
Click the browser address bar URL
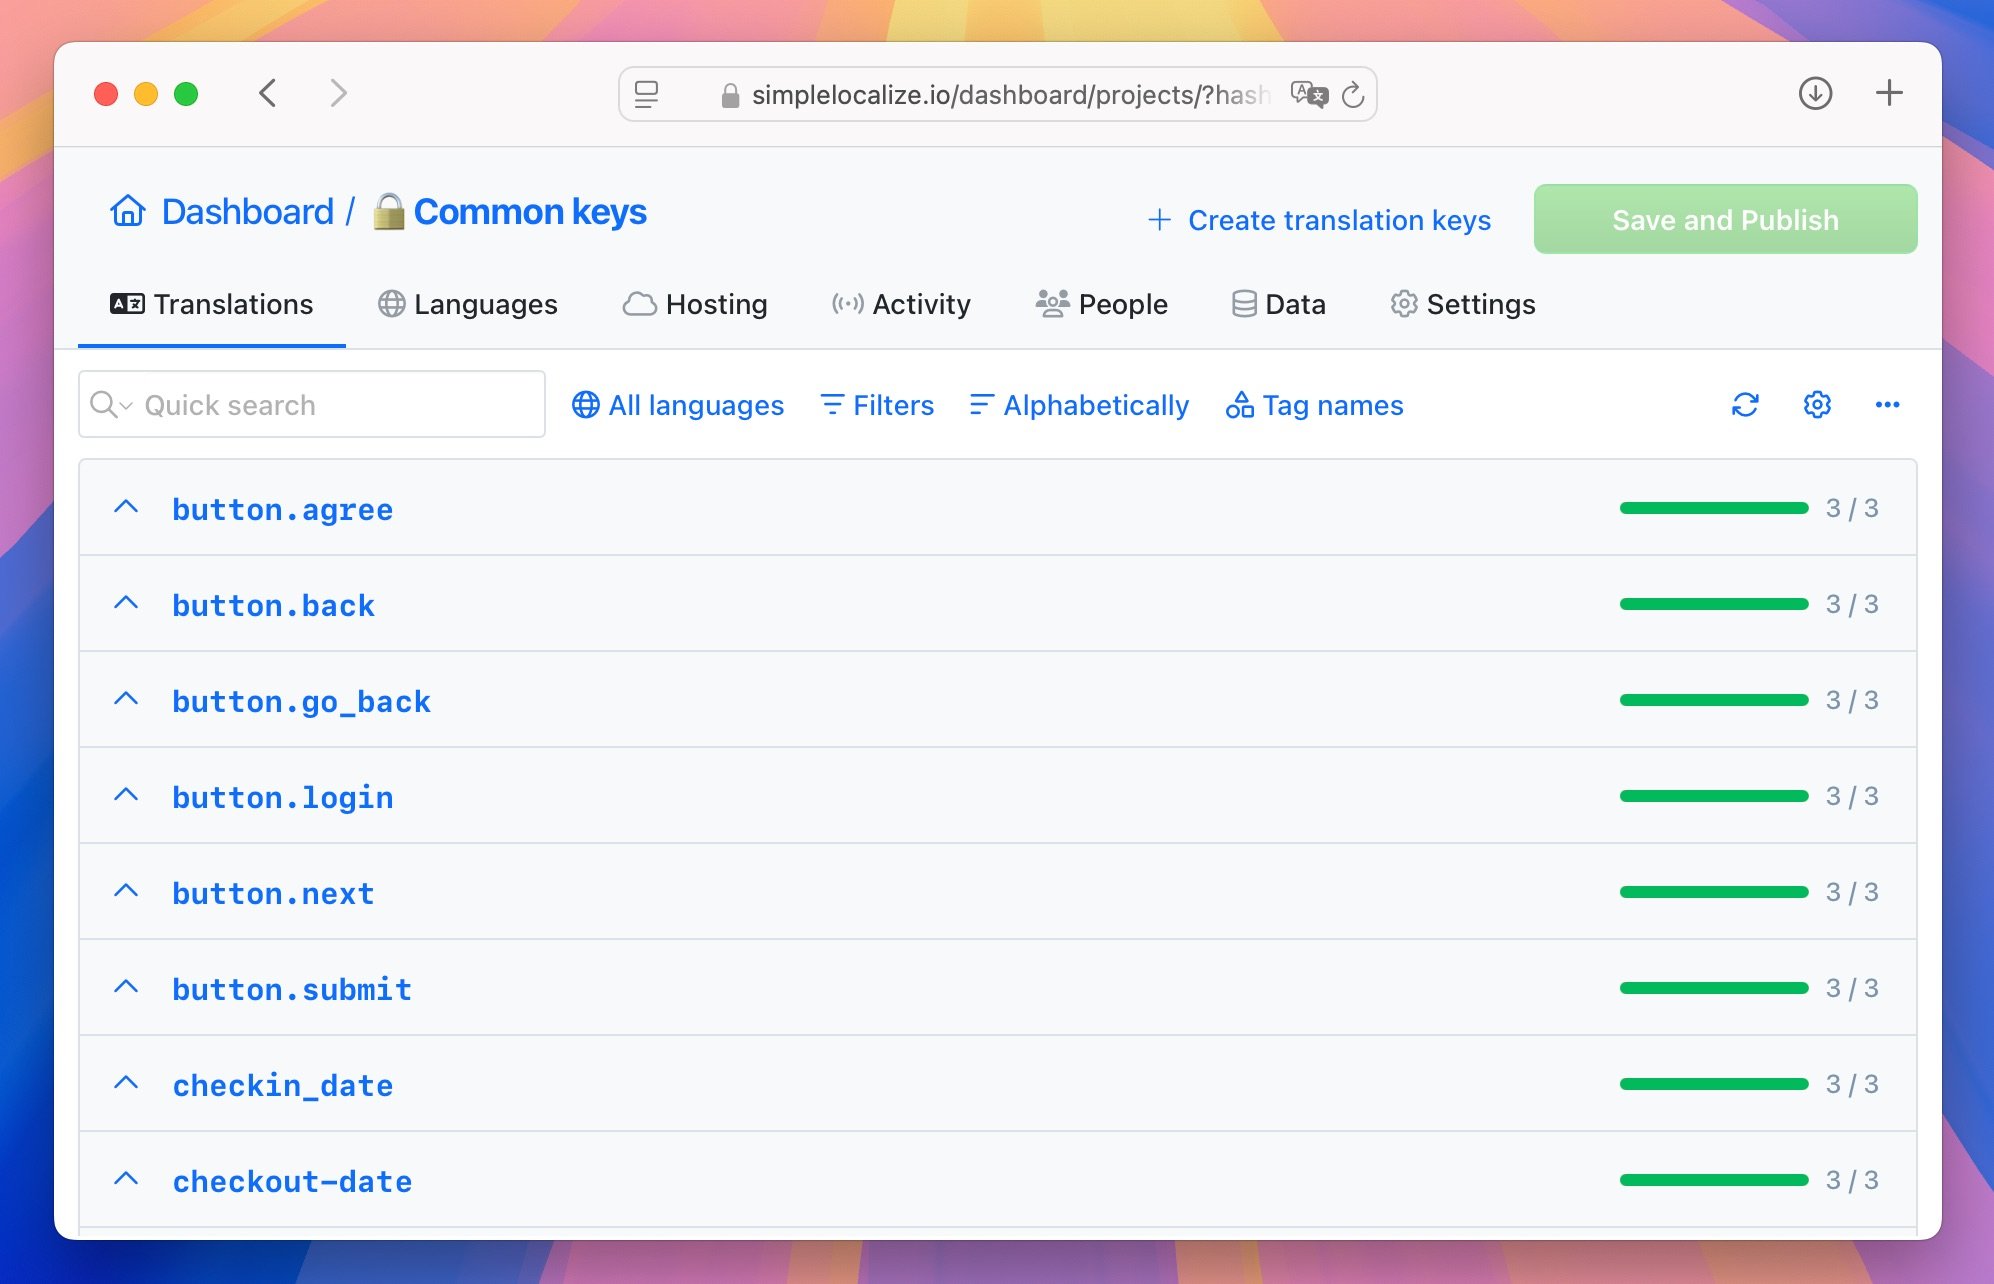1010,95
